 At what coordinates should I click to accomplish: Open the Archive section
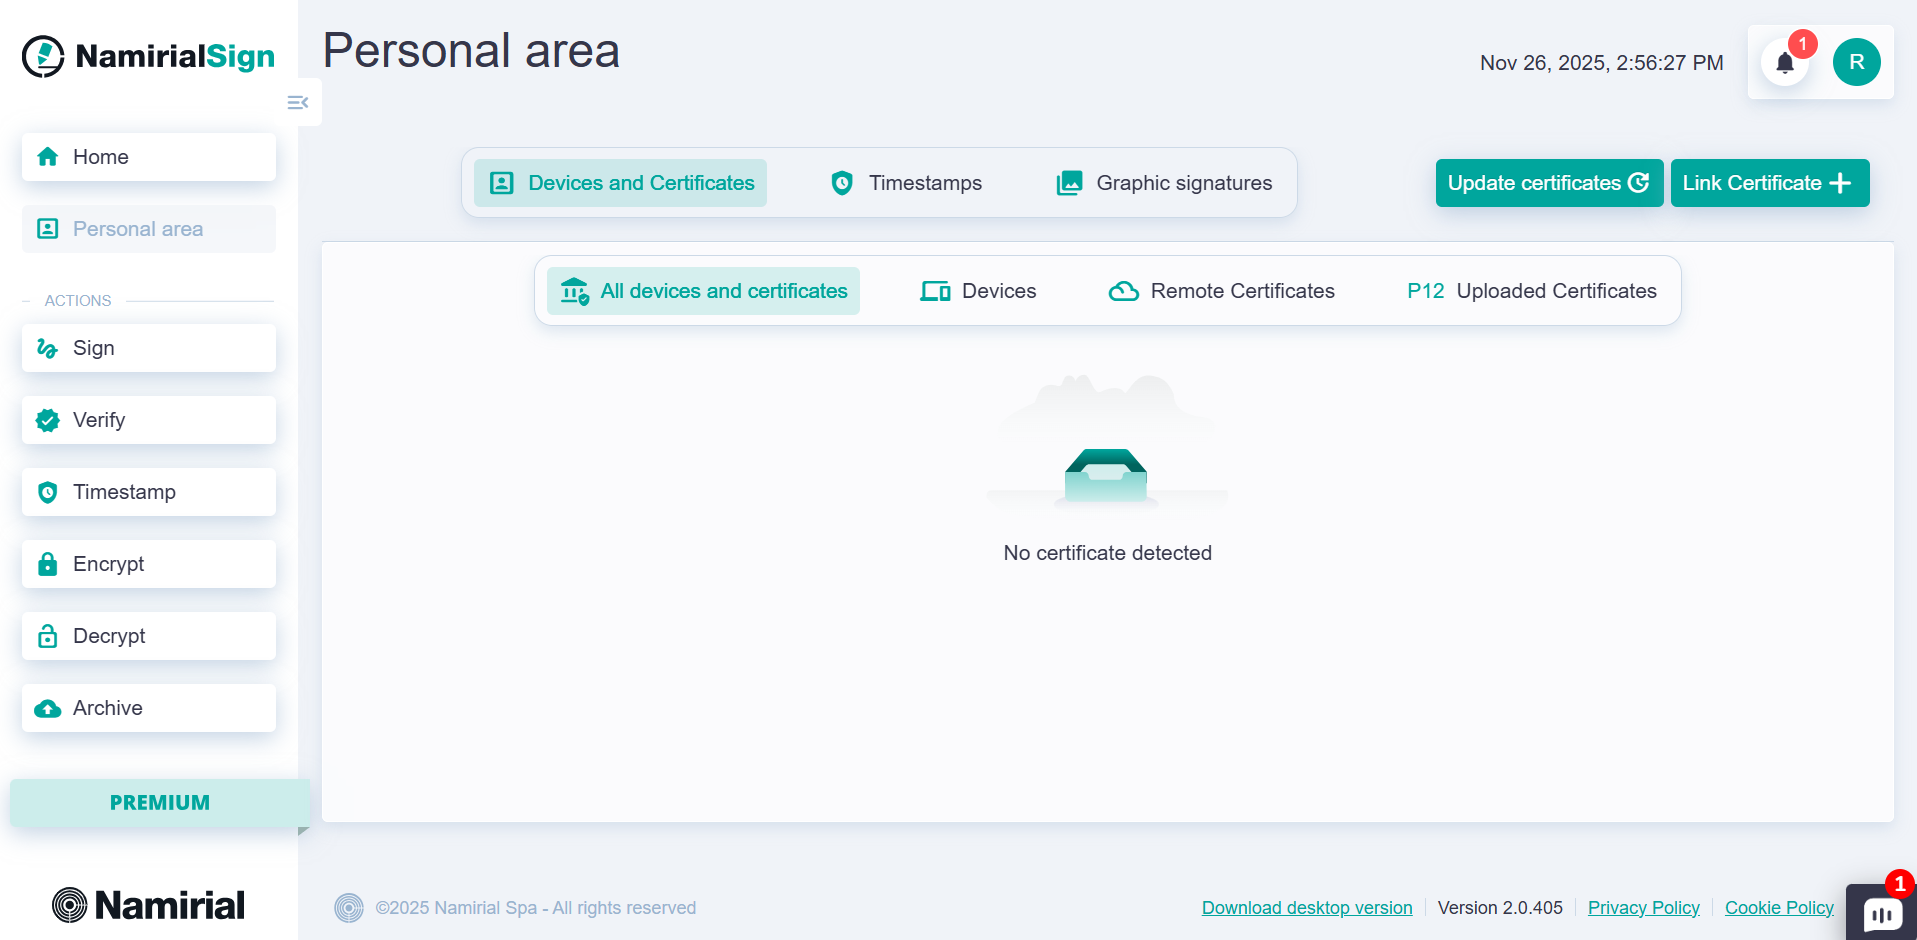[x=149, y=708]
